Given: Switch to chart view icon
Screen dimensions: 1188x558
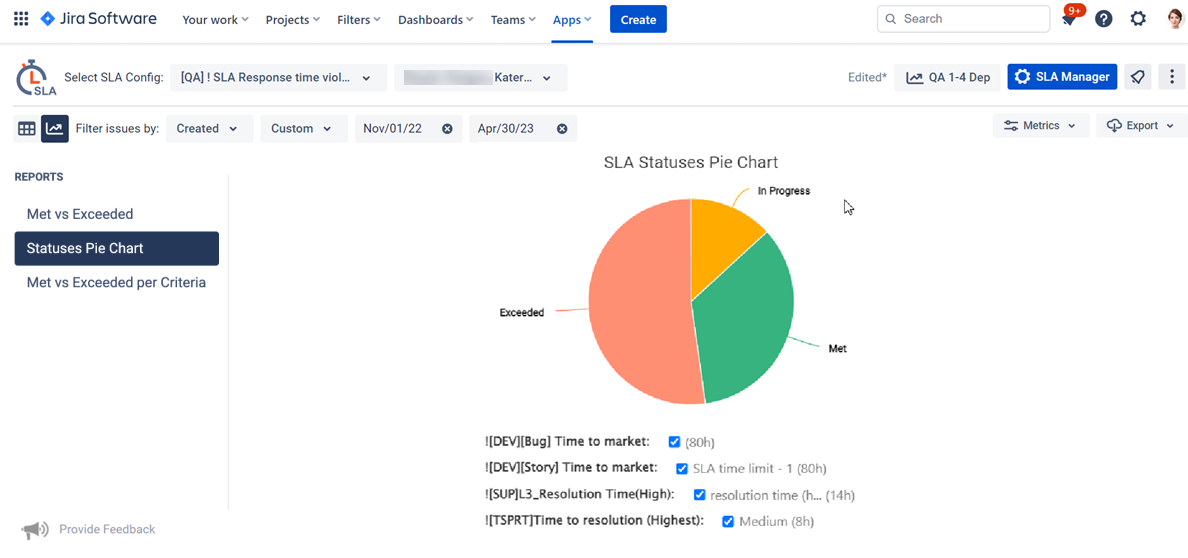Looking at the screenshot, I should click(x=54, y=129).
